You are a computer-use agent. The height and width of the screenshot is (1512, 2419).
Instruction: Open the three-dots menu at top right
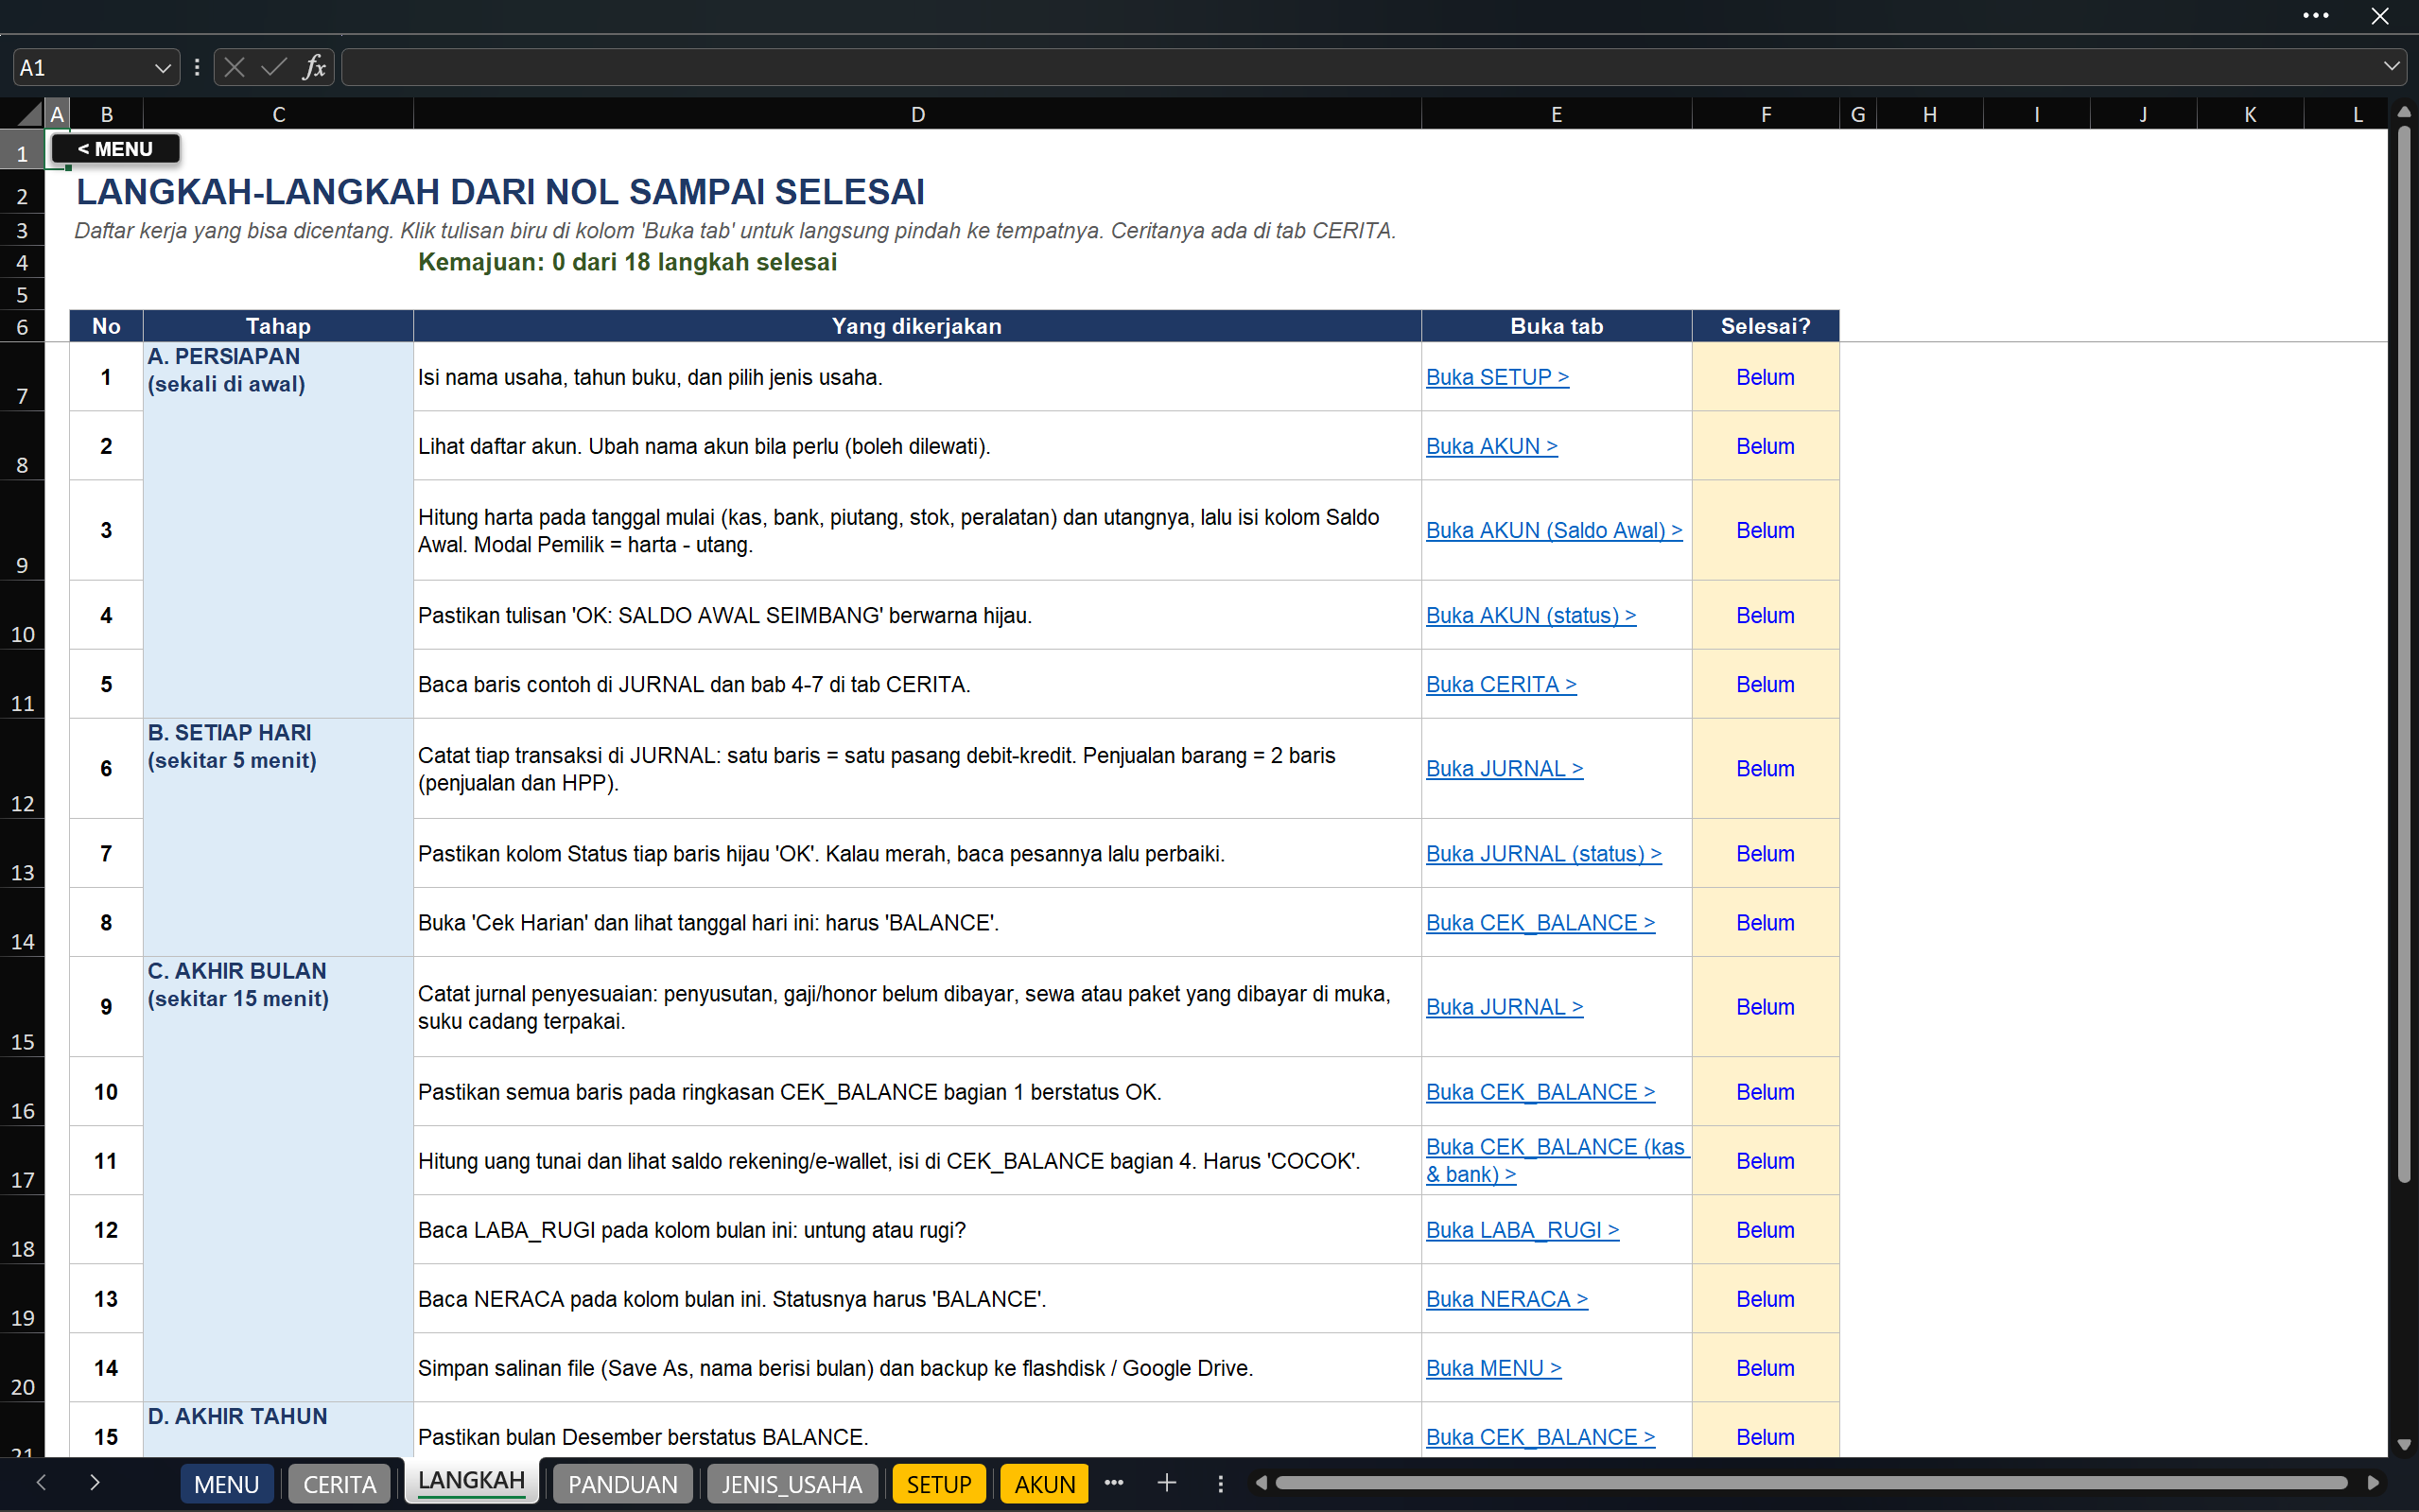coord(2315,15)
